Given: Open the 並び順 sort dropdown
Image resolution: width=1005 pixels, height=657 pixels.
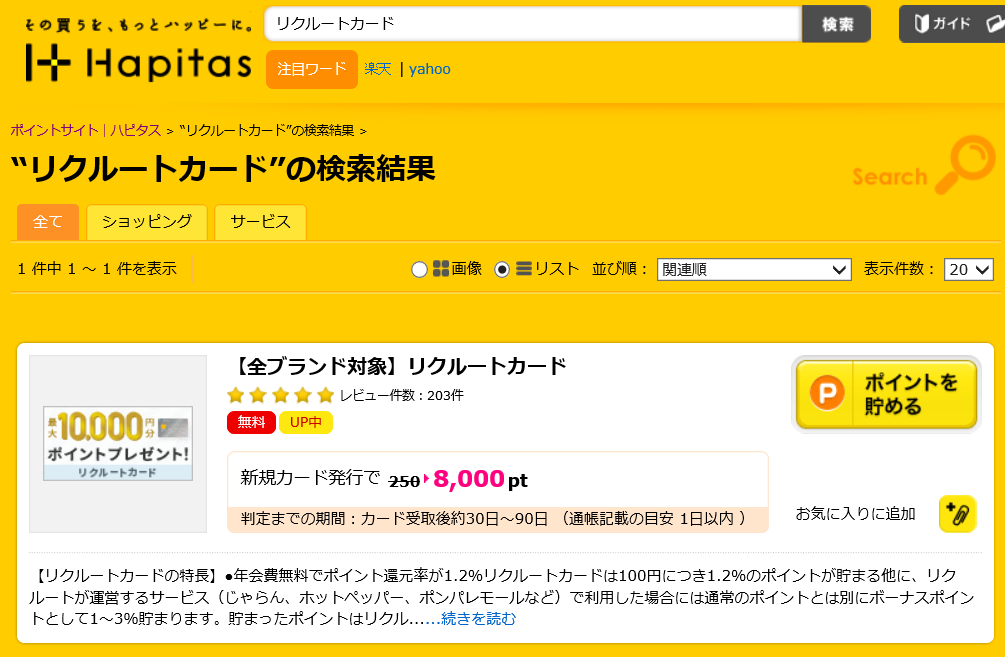Looking at the screenshot, I should pyautogui.click(x=754, y=269).
